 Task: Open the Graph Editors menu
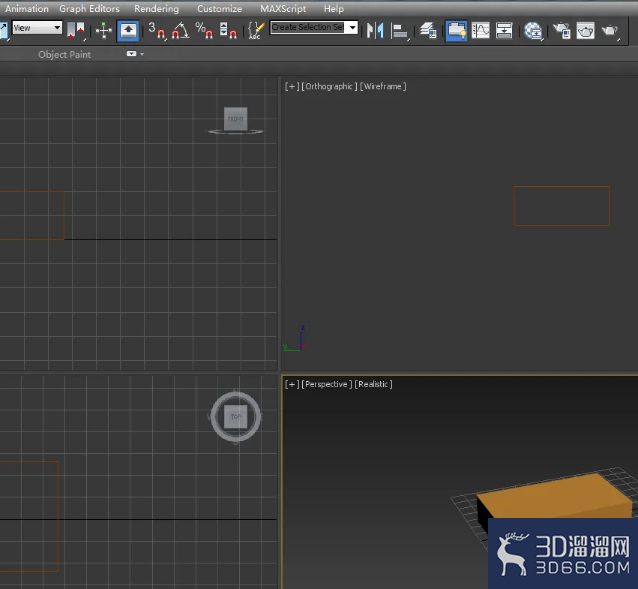[90, 9]
